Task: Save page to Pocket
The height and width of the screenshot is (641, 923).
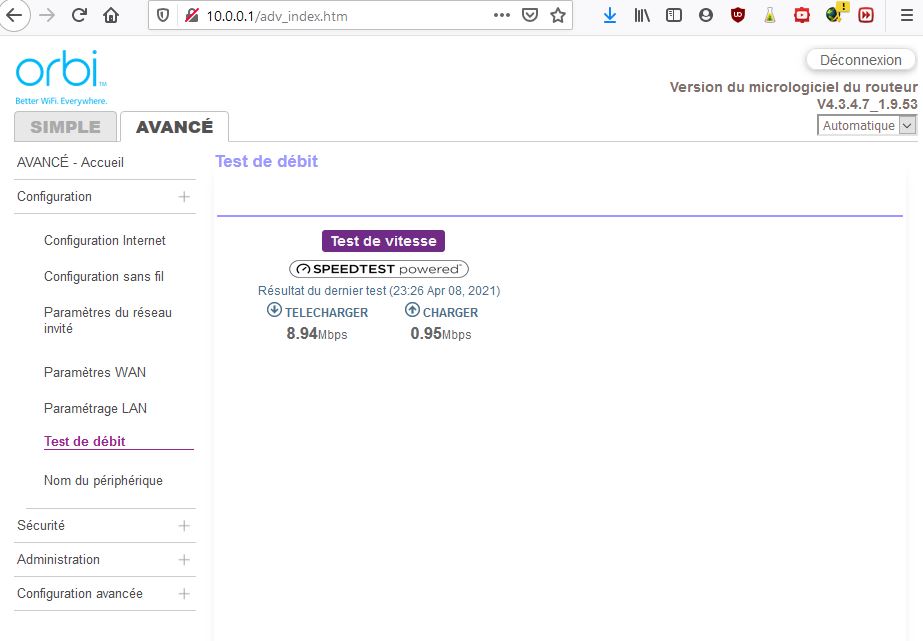Action: (x=530, y=16)
